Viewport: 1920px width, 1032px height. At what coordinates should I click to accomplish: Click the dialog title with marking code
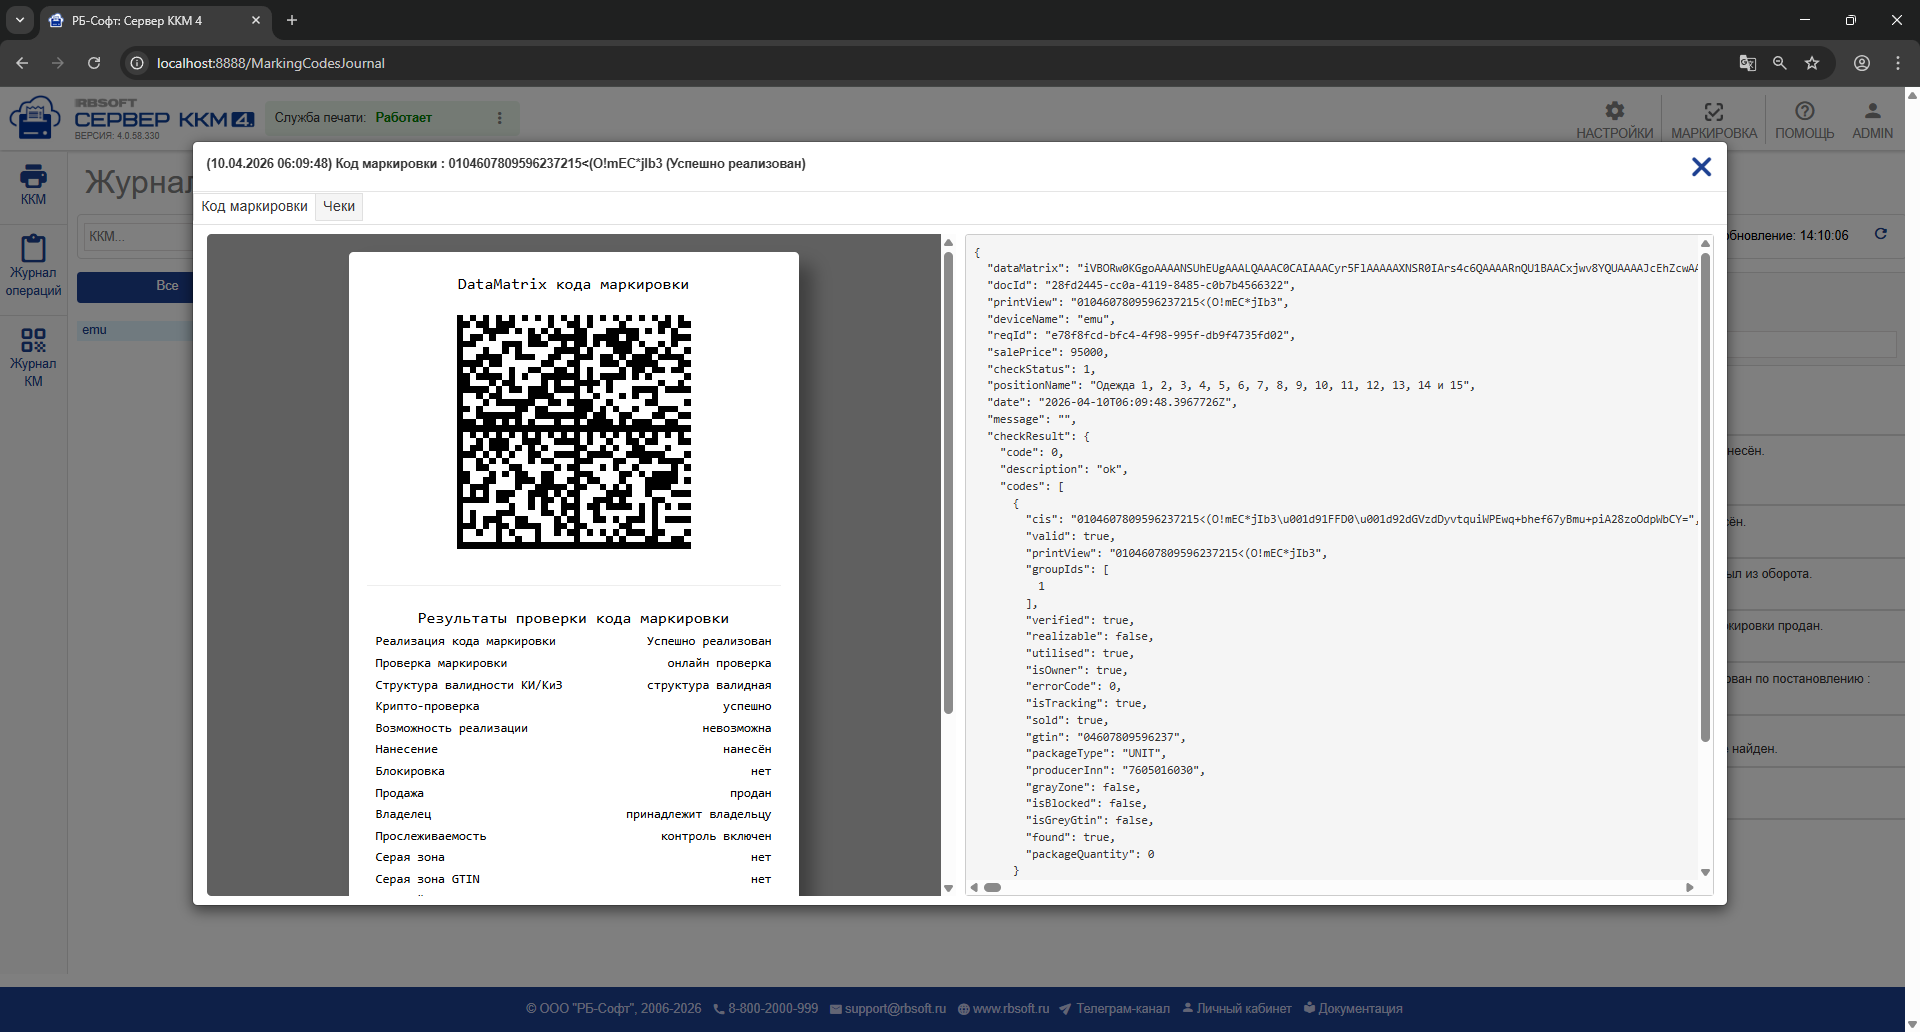pos(506,164)
